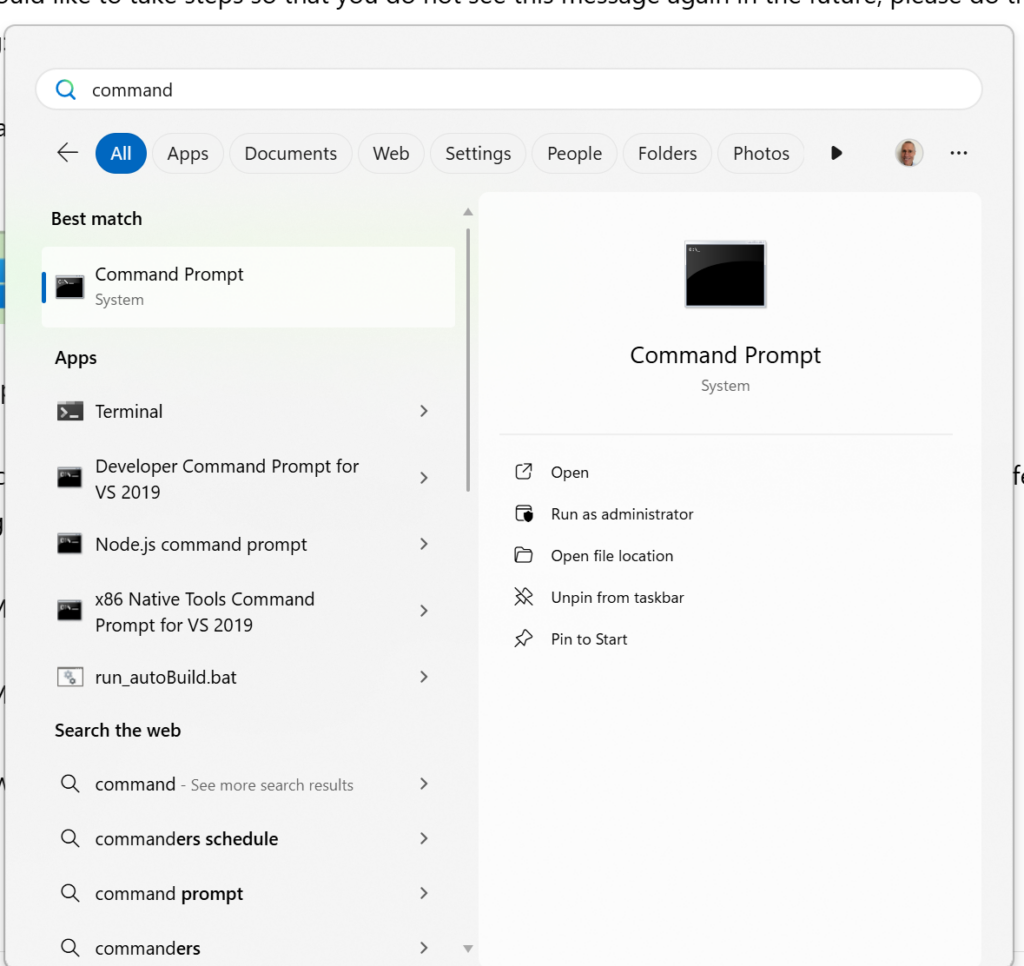Expand 'command - See more search results' chevron
This screenshot has width=1024, height=966.
click(x=424, y=784)
